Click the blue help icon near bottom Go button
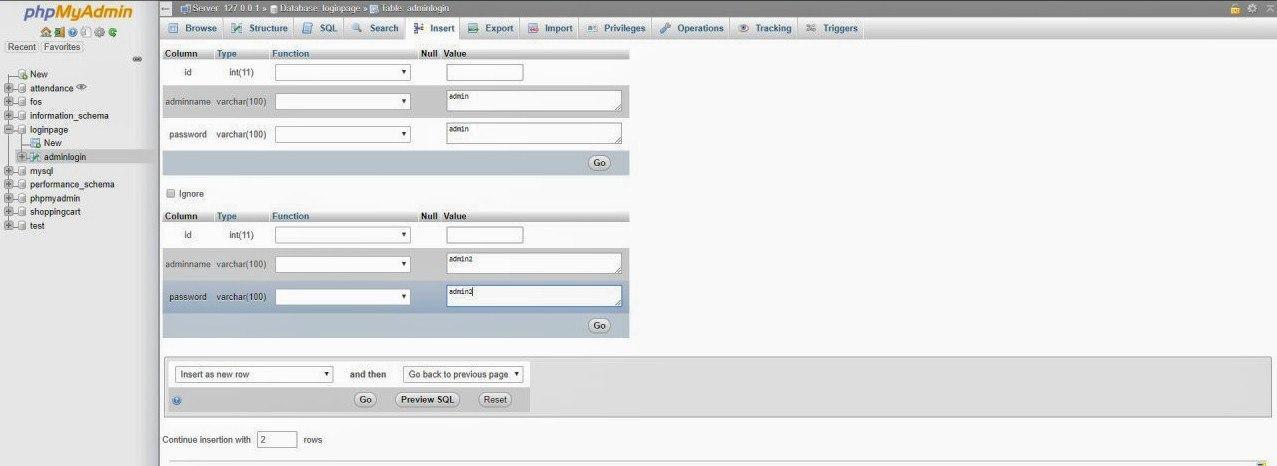Viewport: 1277px width, 466px height. tap(177, 400)
